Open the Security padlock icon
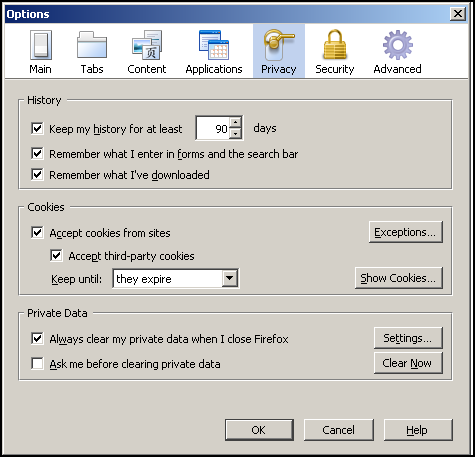Screen dimensions: 475x457 (x=335, y=45)
